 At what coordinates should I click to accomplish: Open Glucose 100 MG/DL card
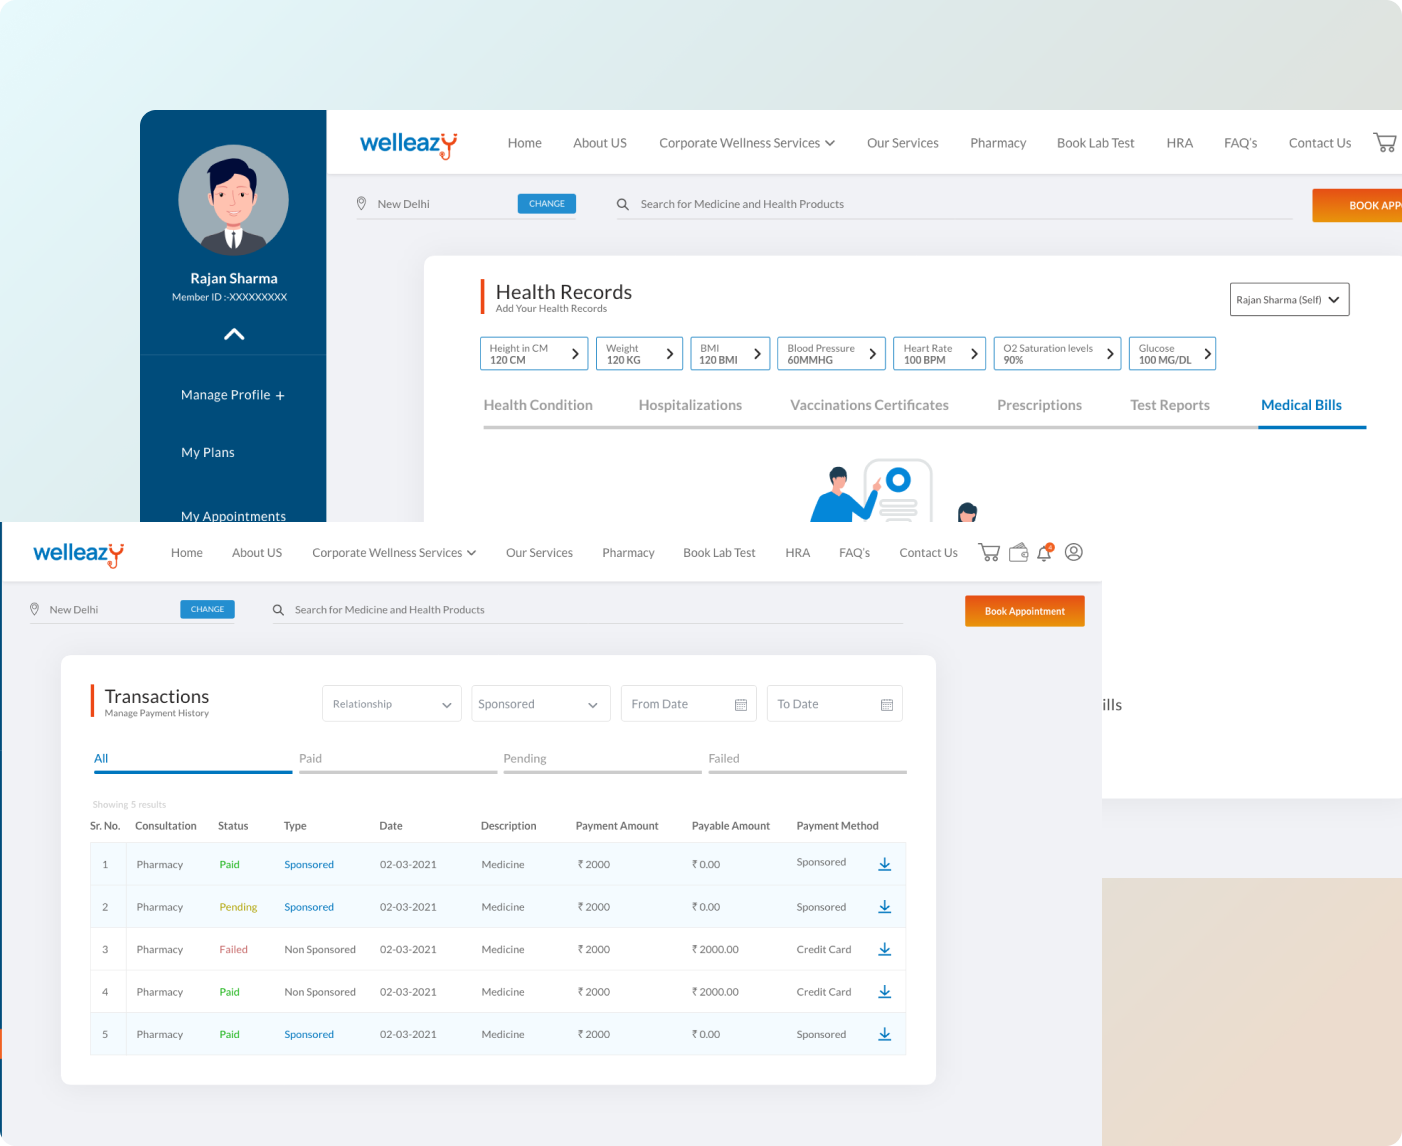[x=1173, y=354]
